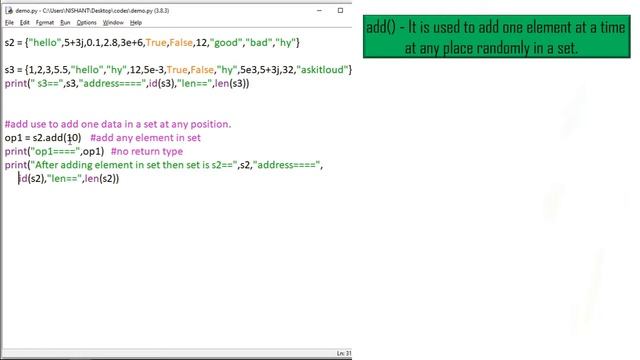This screenshot has height=360, width=640.
Task: Open the Format menu
Action: (45, 23)
